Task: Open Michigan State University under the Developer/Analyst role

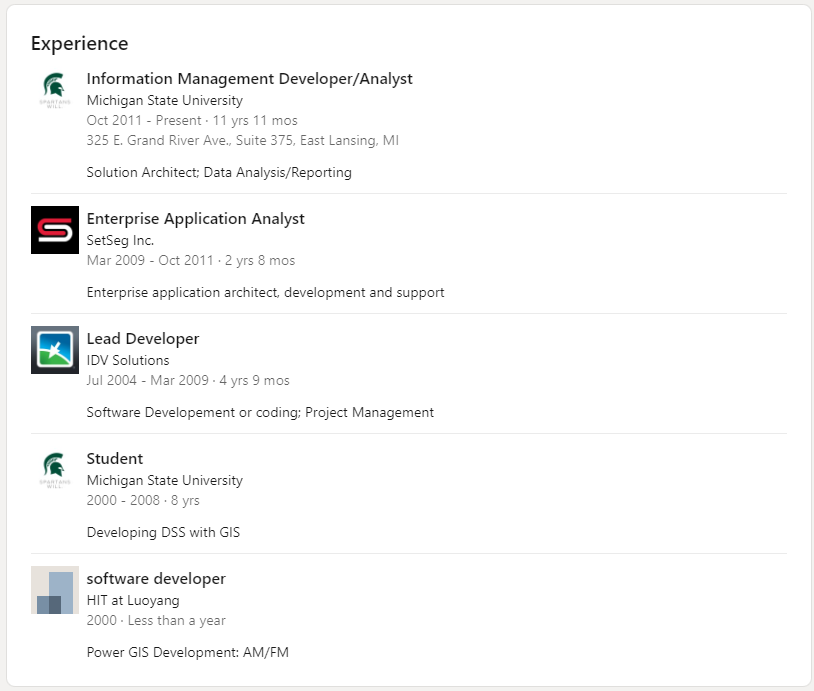Action: tap(164, 100)
